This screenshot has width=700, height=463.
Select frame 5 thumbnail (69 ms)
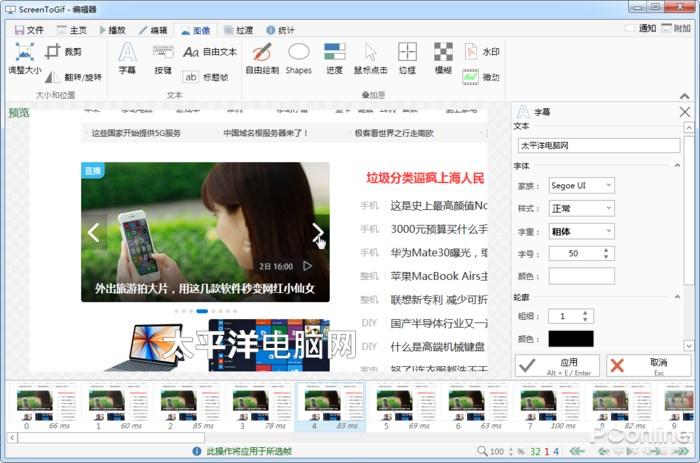(402, 407)
